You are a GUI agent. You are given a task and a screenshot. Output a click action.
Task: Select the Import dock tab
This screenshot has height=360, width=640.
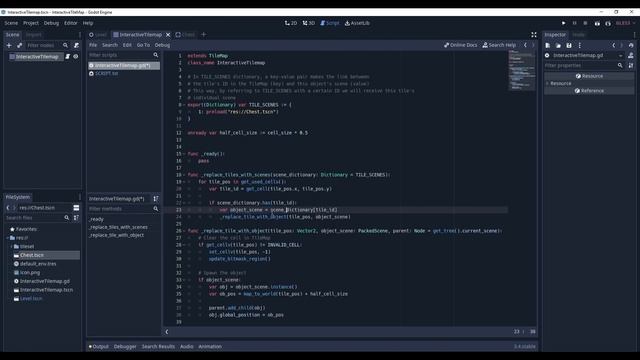(x=34, y=35)
